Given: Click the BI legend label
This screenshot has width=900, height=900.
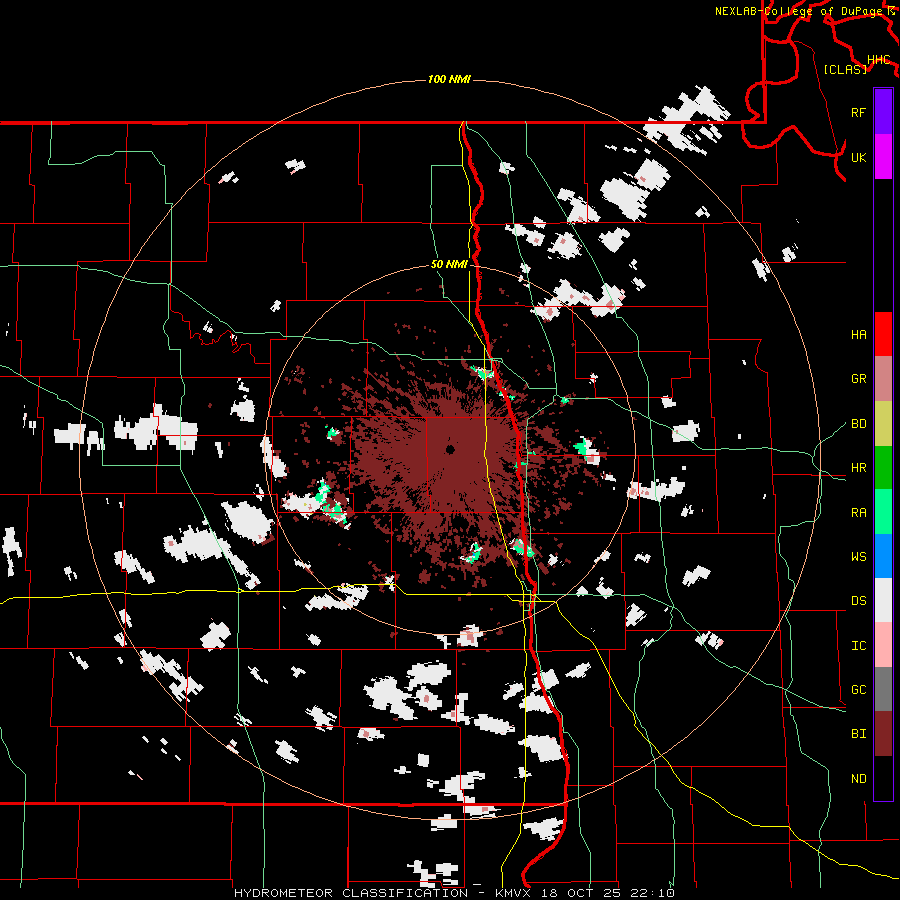Looking at the screenshot, I should coord(858,734).
